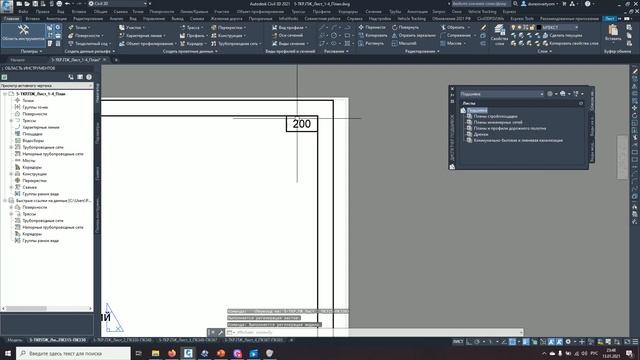
Task: Select the Отразить зеркально (Mirror) tool
Action: [413, 36]
